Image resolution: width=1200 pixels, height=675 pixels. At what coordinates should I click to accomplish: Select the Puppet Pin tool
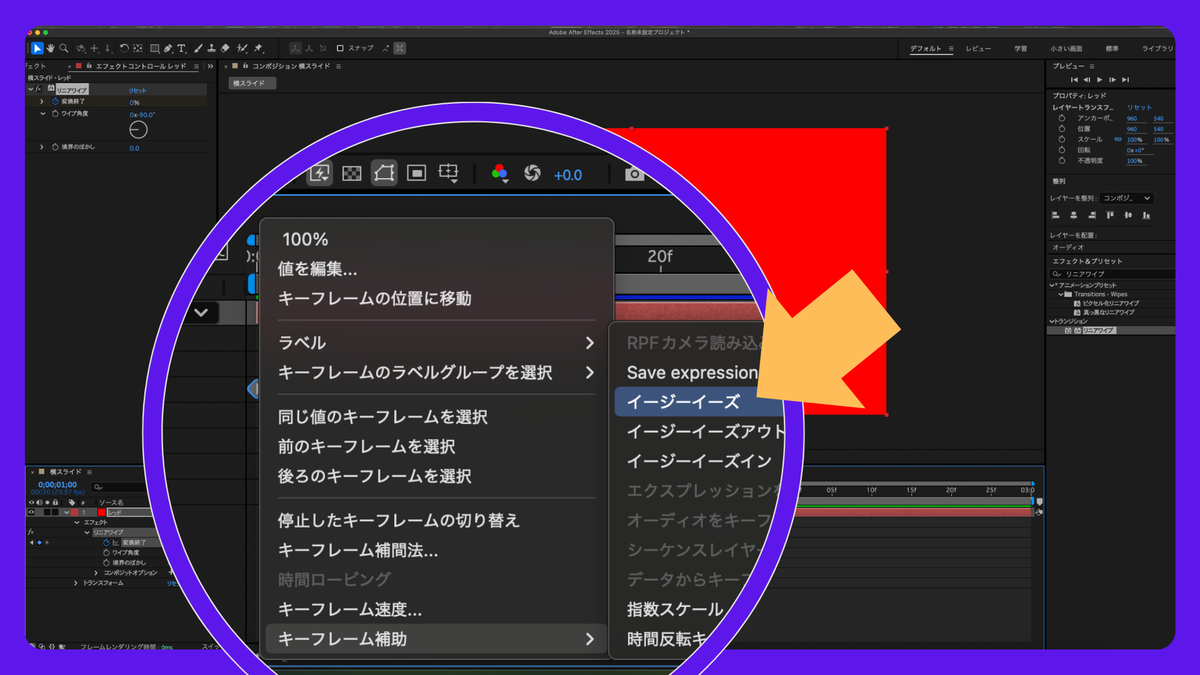[257, 48]
